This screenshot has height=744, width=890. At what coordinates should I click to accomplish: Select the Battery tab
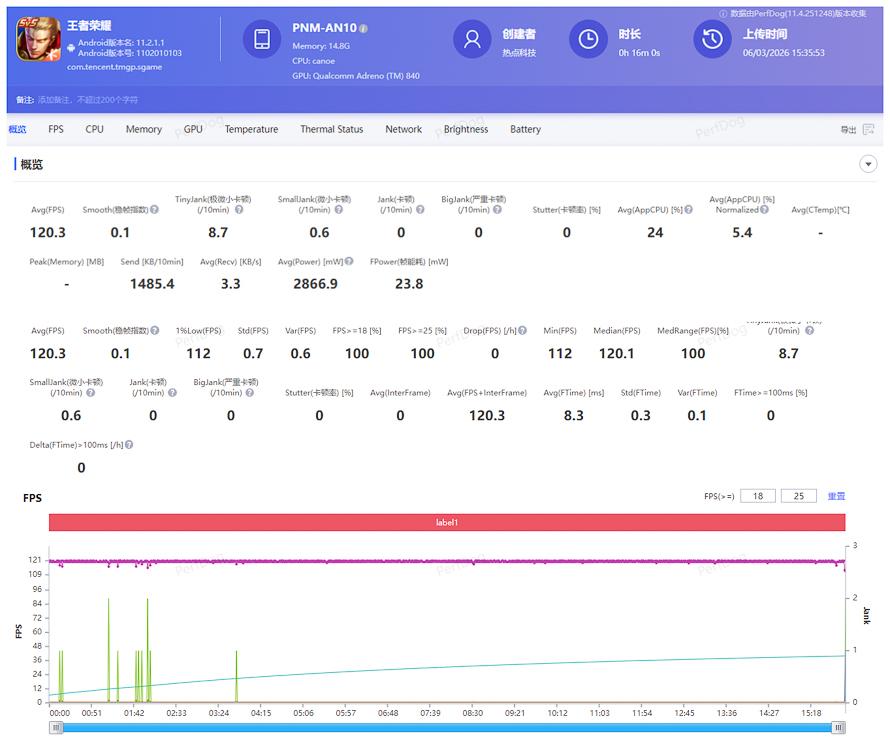525,130
